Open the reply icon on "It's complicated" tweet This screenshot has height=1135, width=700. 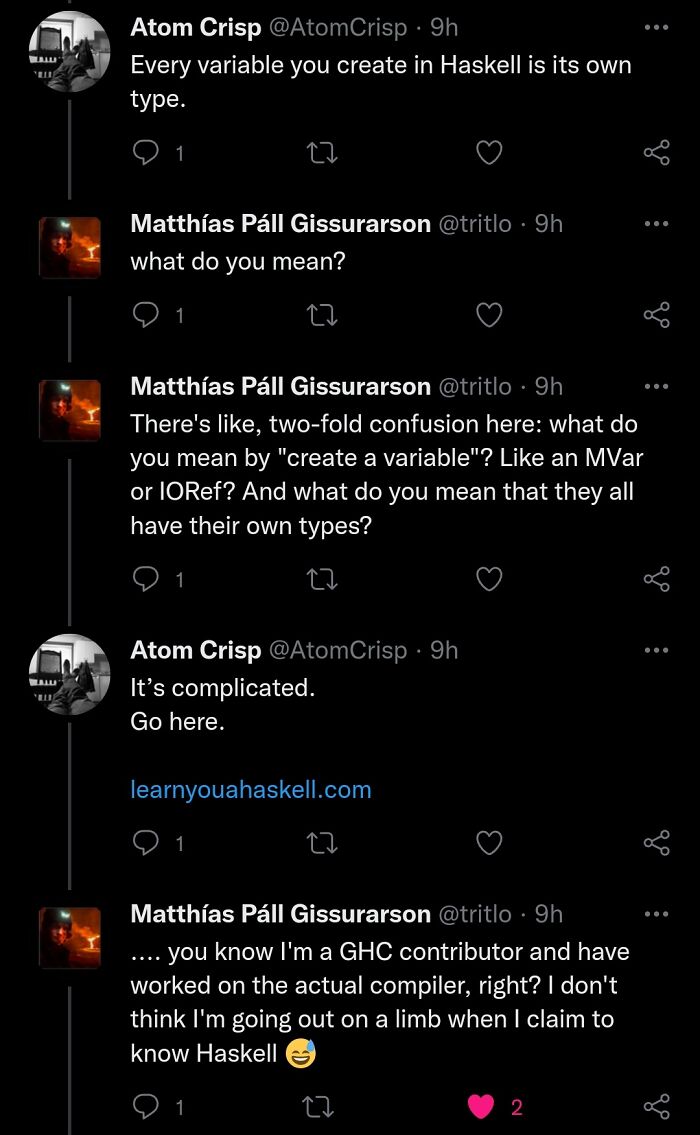coord(146,843)
